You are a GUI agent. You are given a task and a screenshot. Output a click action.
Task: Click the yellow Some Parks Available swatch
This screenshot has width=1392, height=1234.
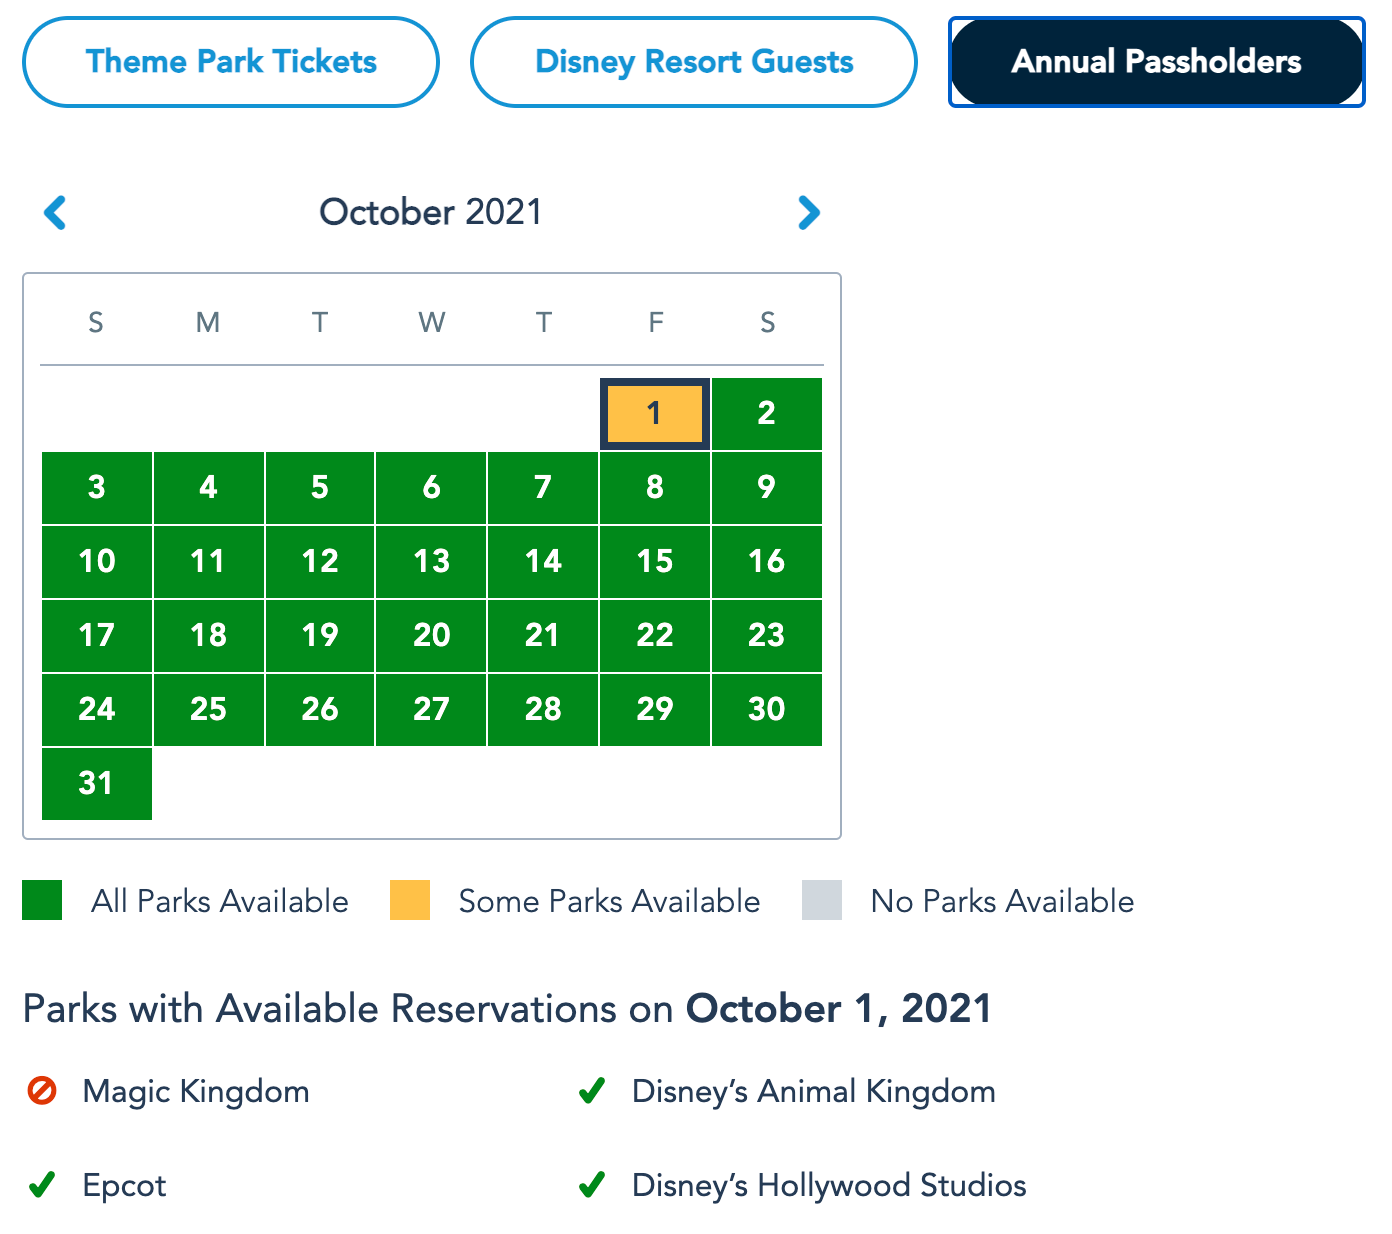pyautogui.click(x=410, y=900)
